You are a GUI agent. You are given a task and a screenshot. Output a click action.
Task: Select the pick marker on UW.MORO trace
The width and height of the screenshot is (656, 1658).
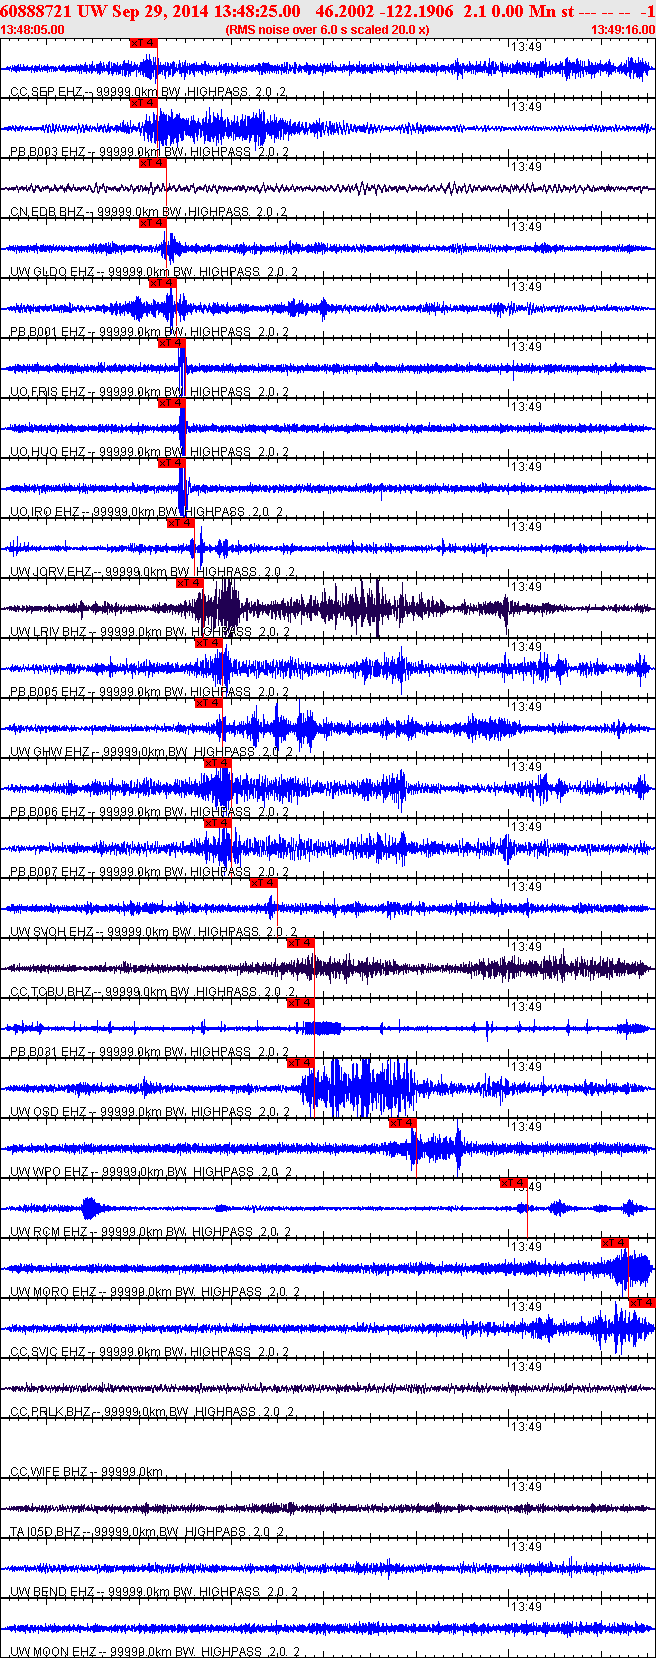pos(615,1243)
